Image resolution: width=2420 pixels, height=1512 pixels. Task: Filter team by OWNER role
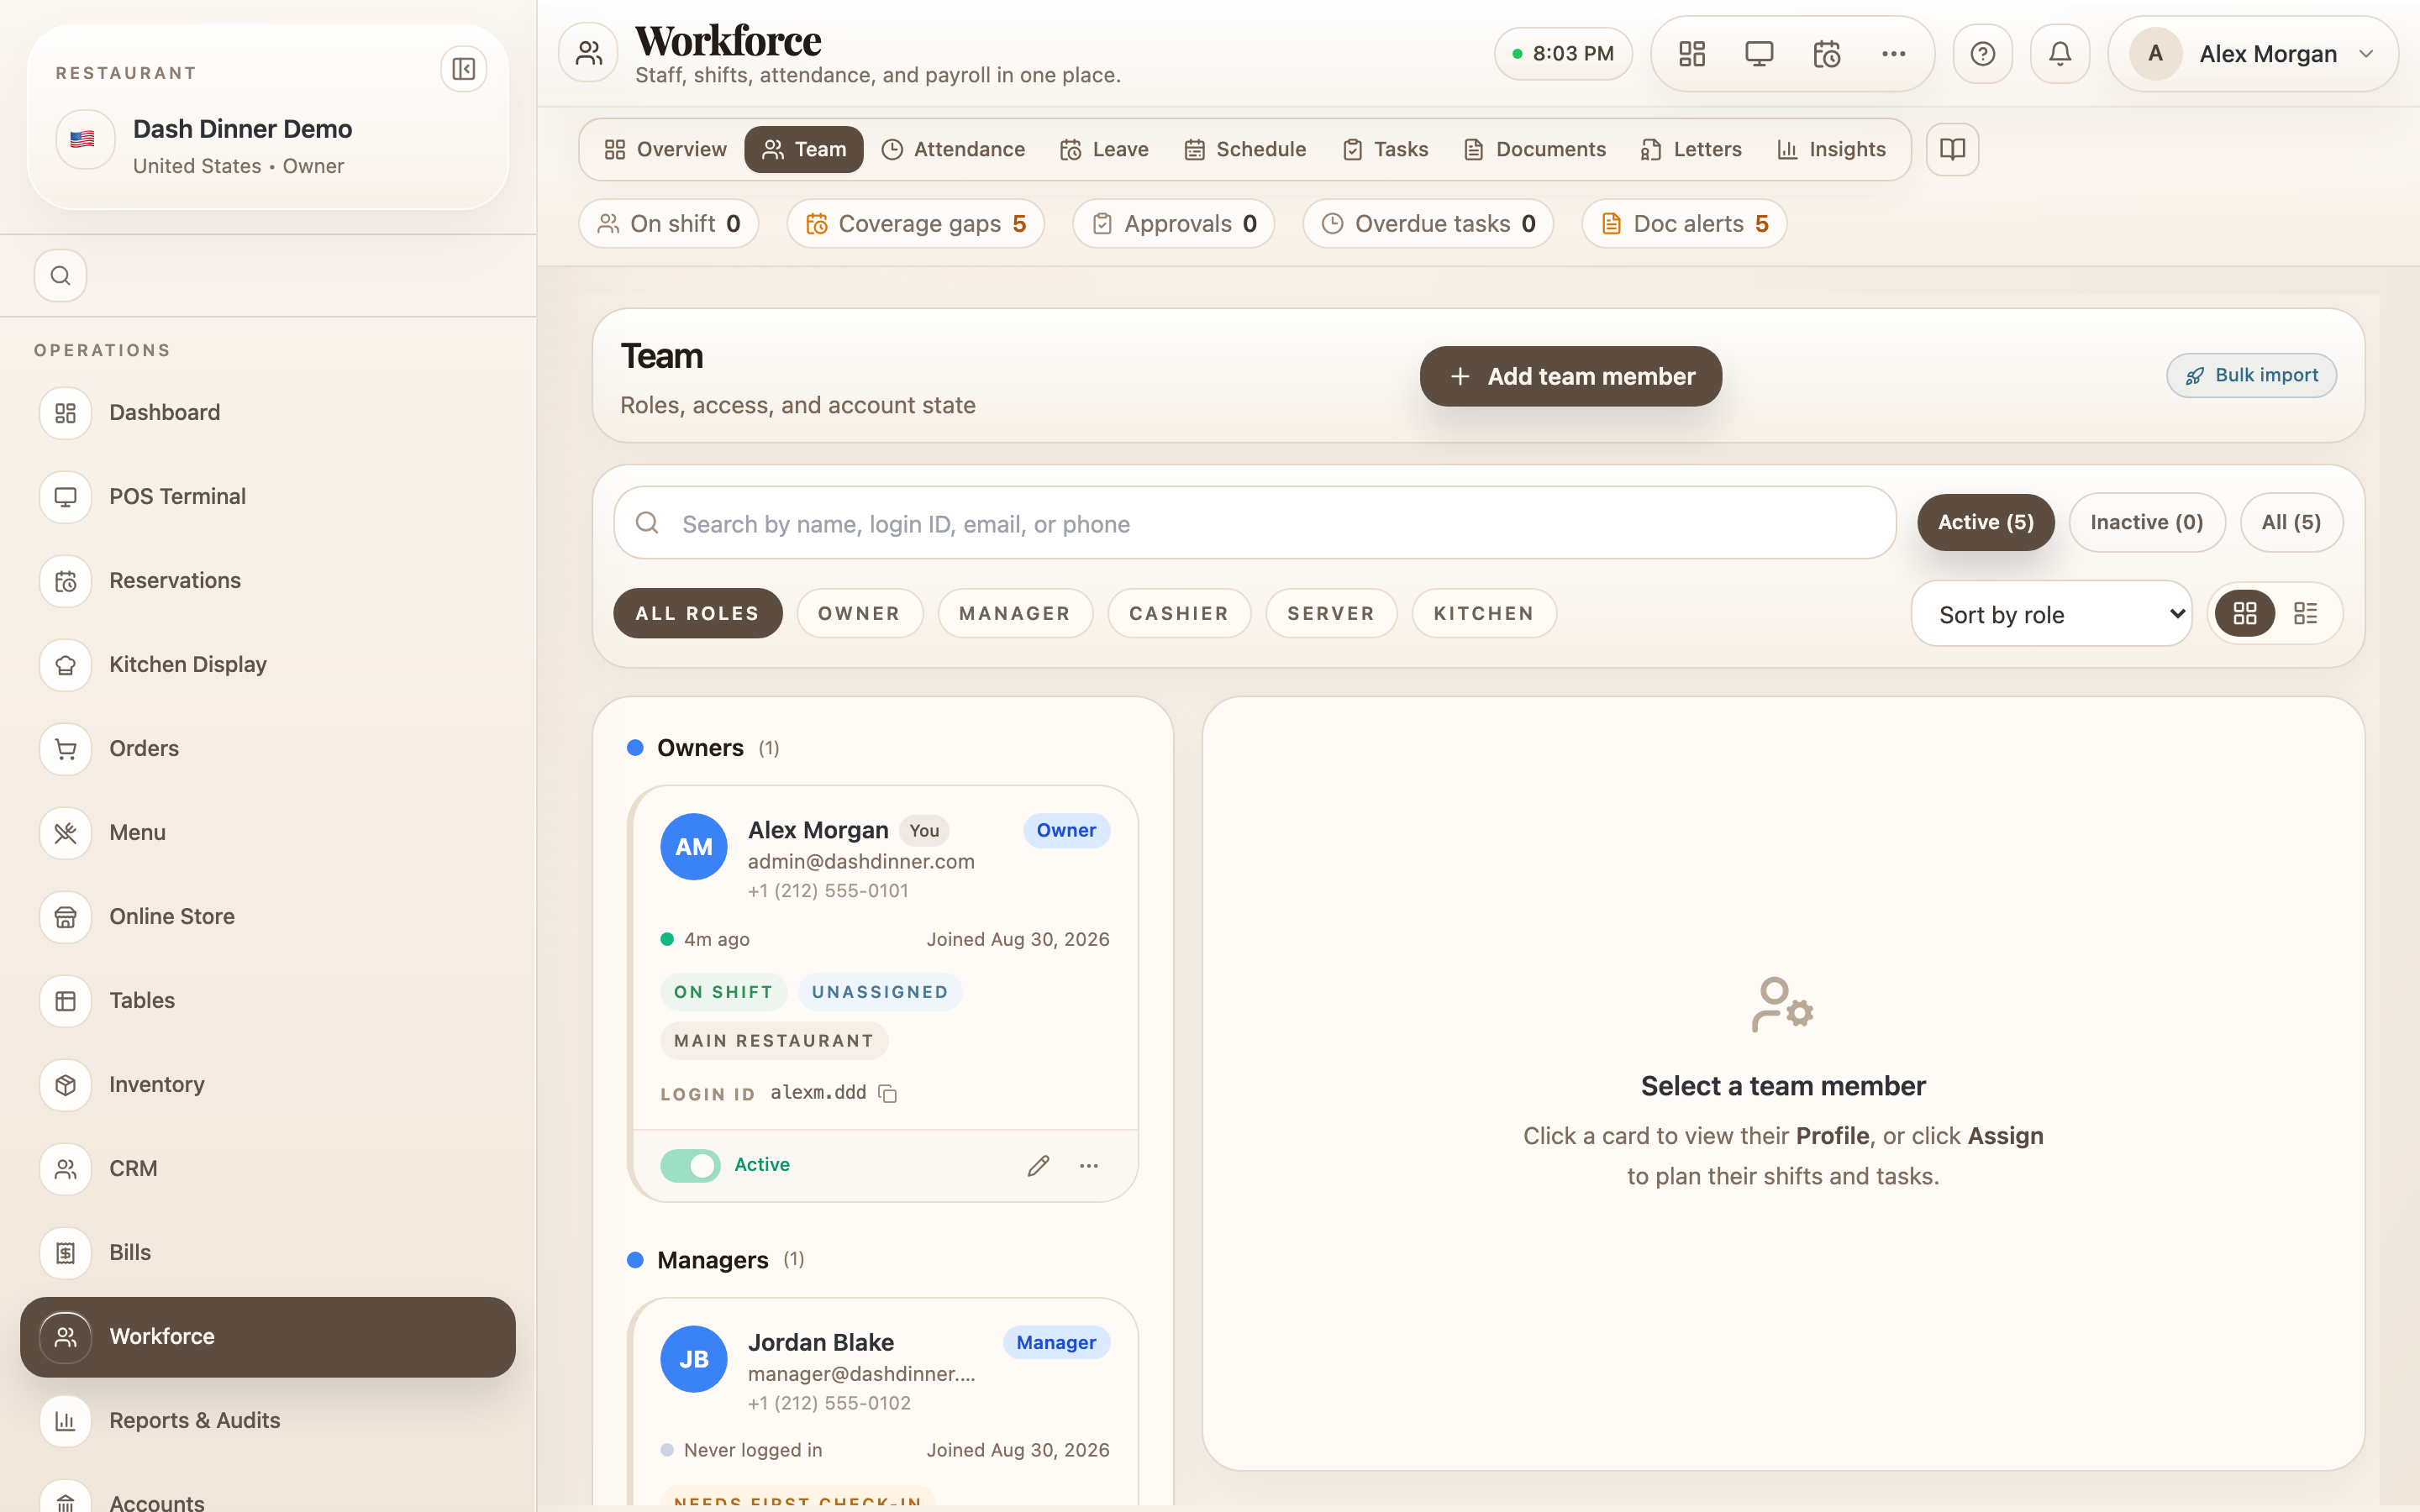click(859, 613)
